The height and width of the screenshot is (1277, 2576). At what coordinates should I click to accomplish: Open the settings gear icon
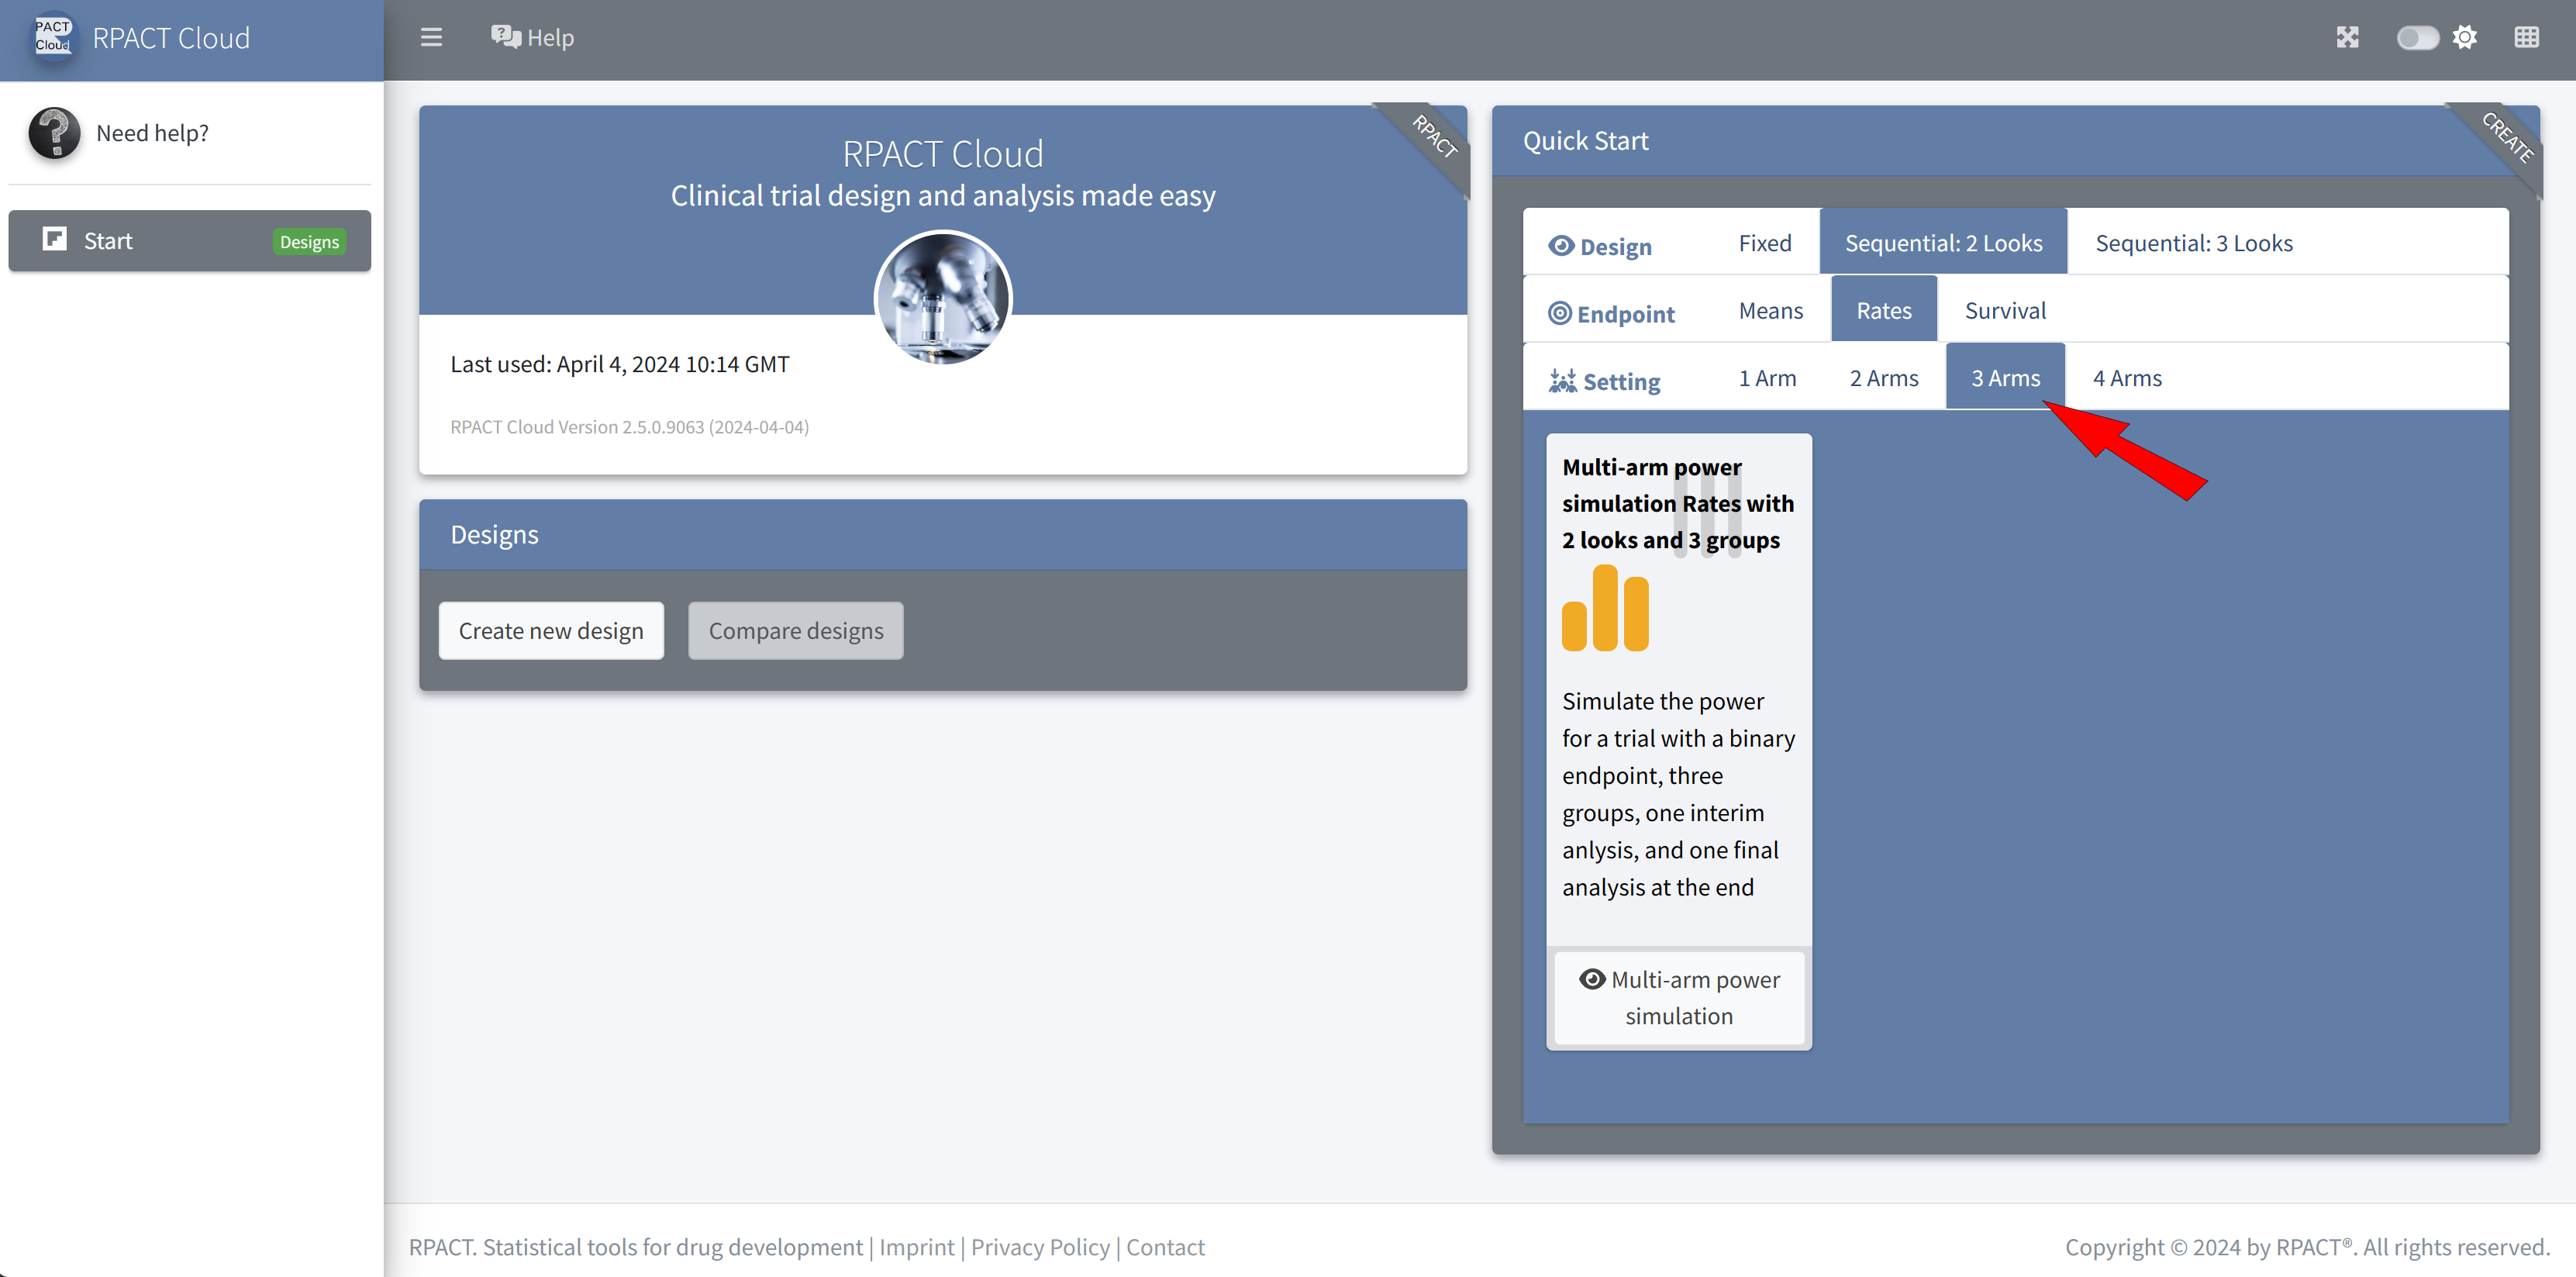2465,38
